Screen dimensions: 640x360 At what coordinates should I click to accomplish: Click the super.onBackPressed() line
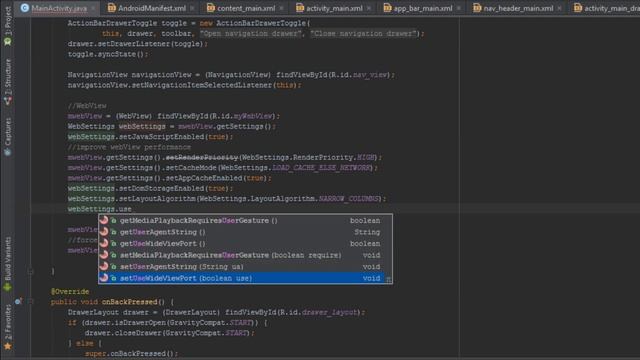[x=131, y=353]
